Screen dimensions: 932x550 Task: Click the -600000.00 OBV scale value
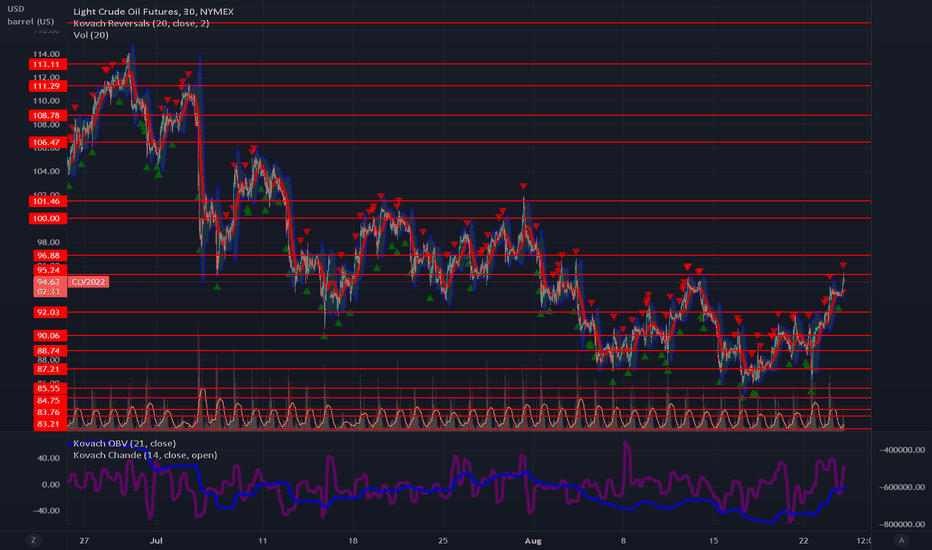(902, 487)
